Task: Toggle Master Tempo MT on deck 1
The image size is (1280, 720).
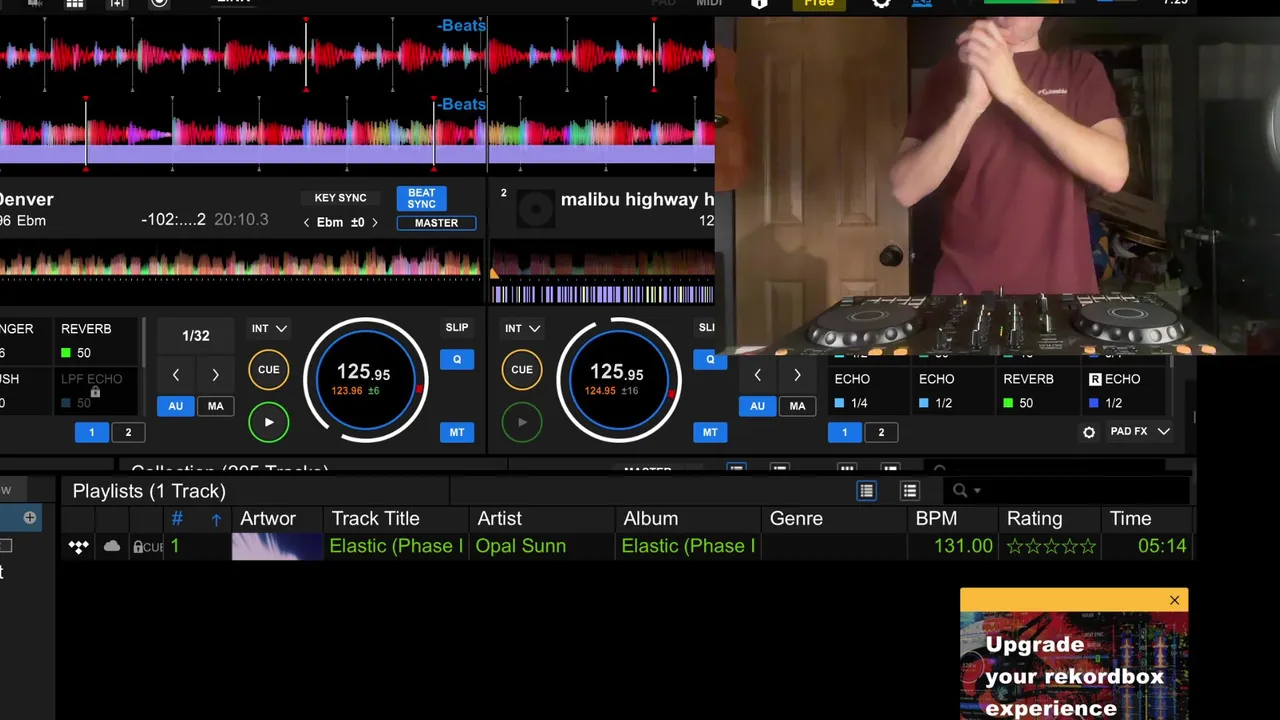Action: click(x=457, y=432)
